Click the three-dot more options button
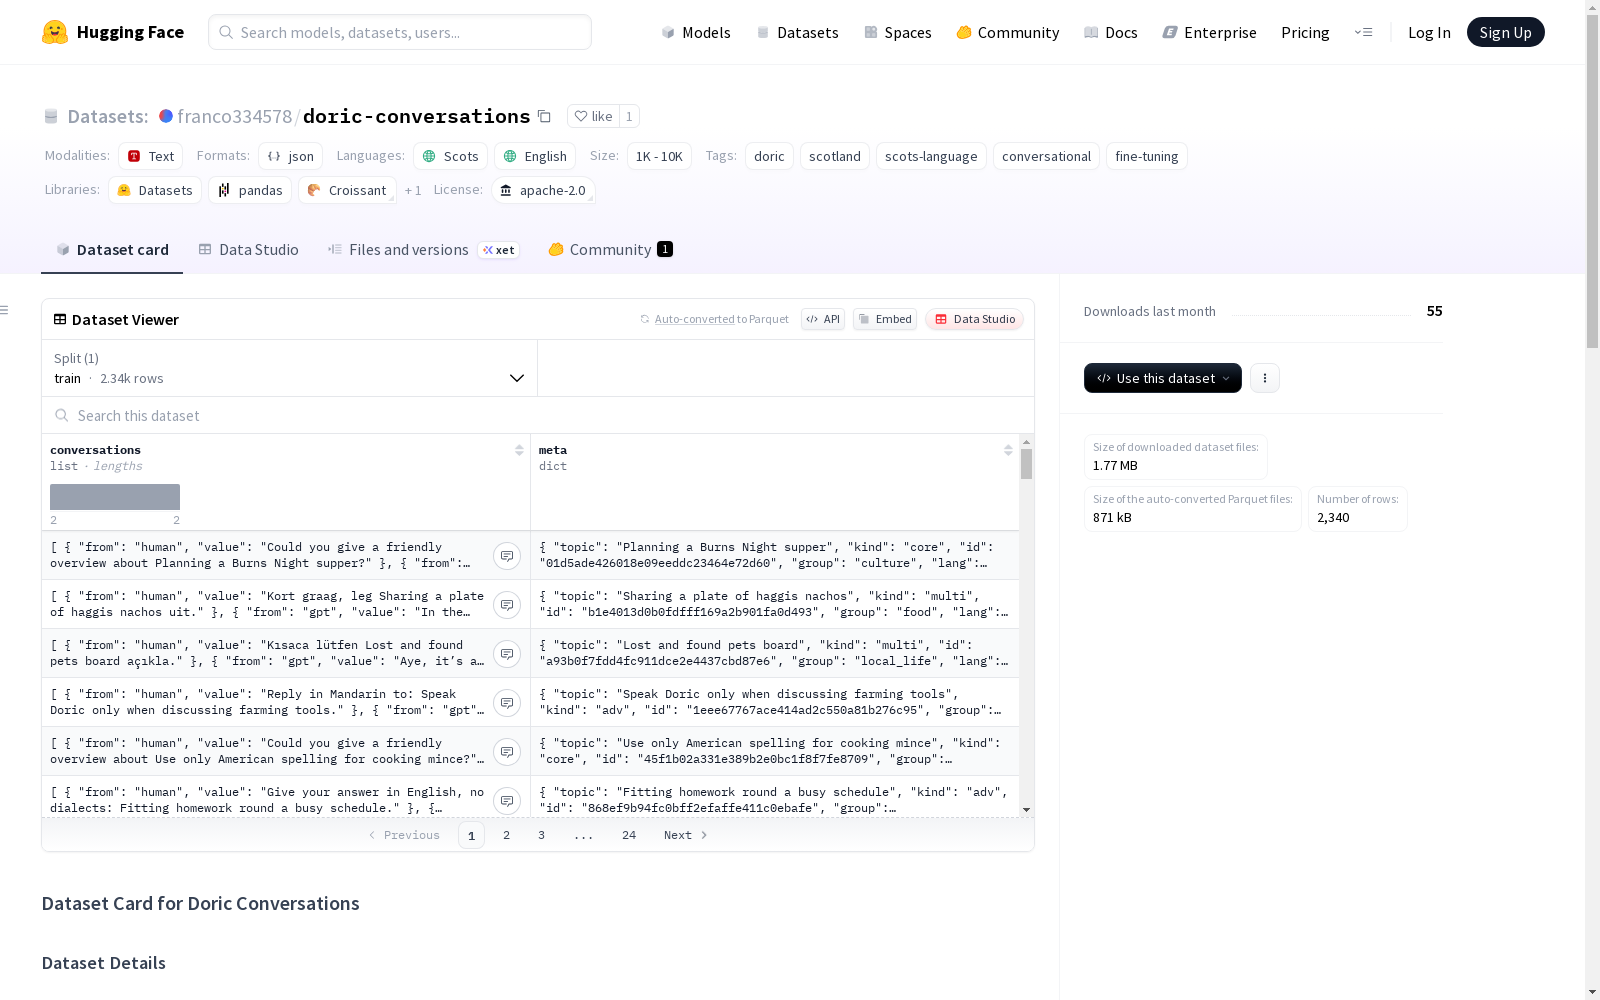 [x=1265, y=378]
